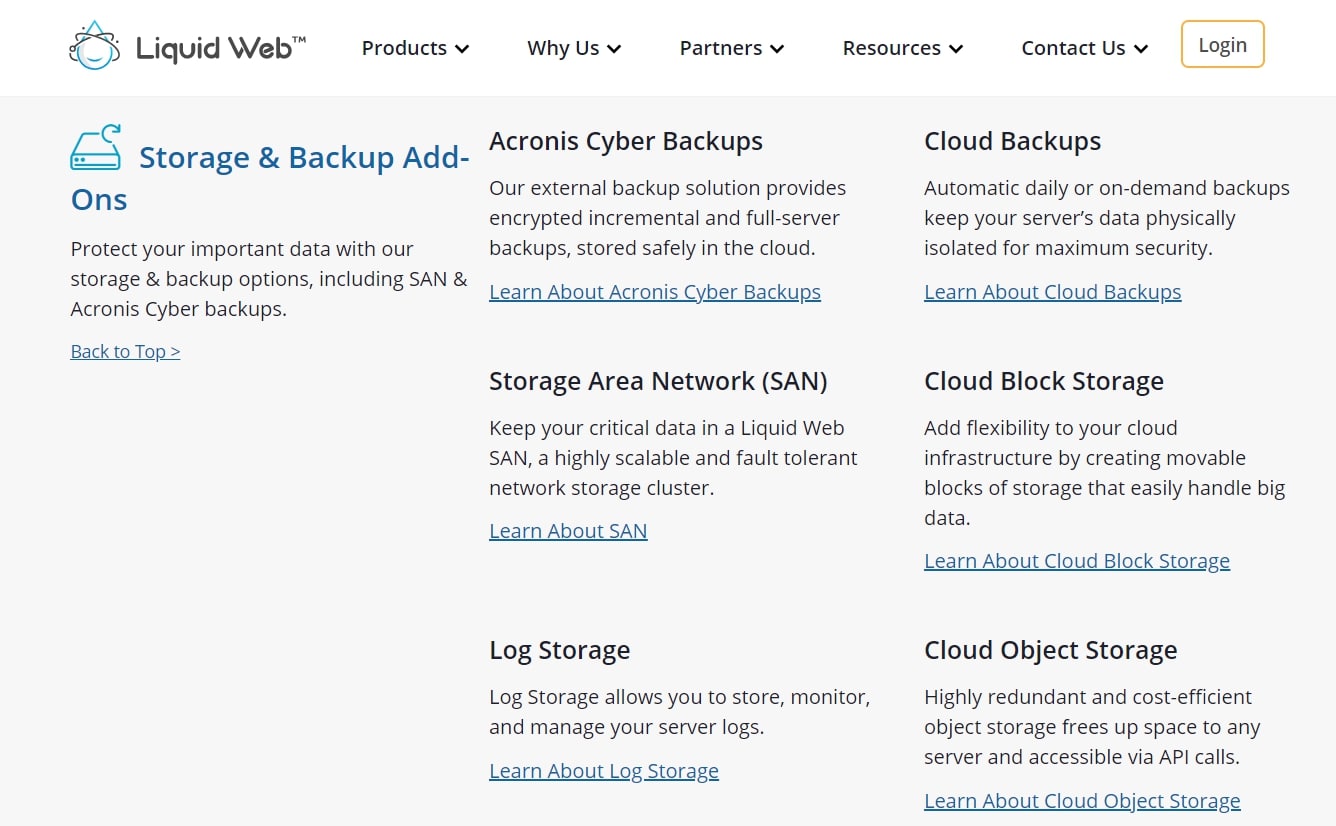Click the Acronis Cyber Backups heading
1336x826 pixels.
626,141
